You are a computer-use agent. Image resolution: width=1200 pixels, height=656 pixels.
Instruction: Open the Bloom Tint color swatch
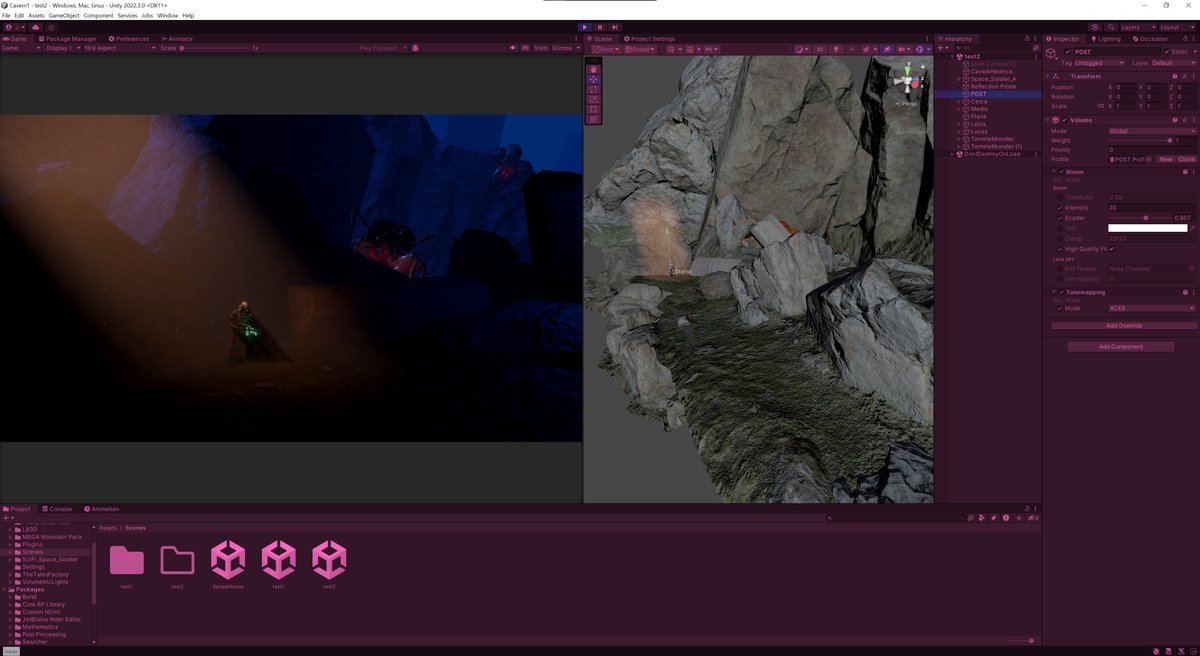click(1147, 228)
